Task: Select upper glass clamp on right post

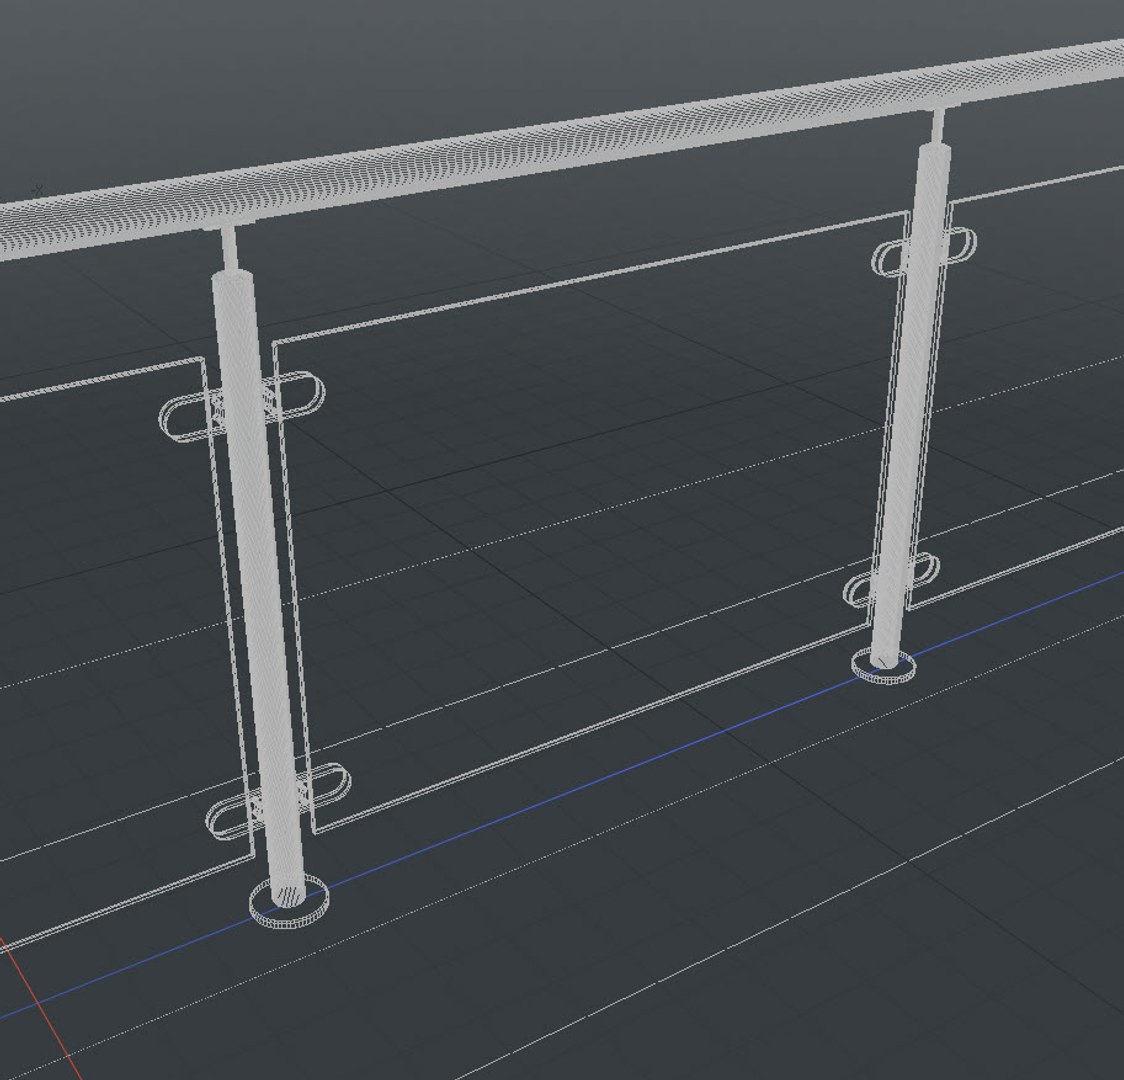Action: 925,251
